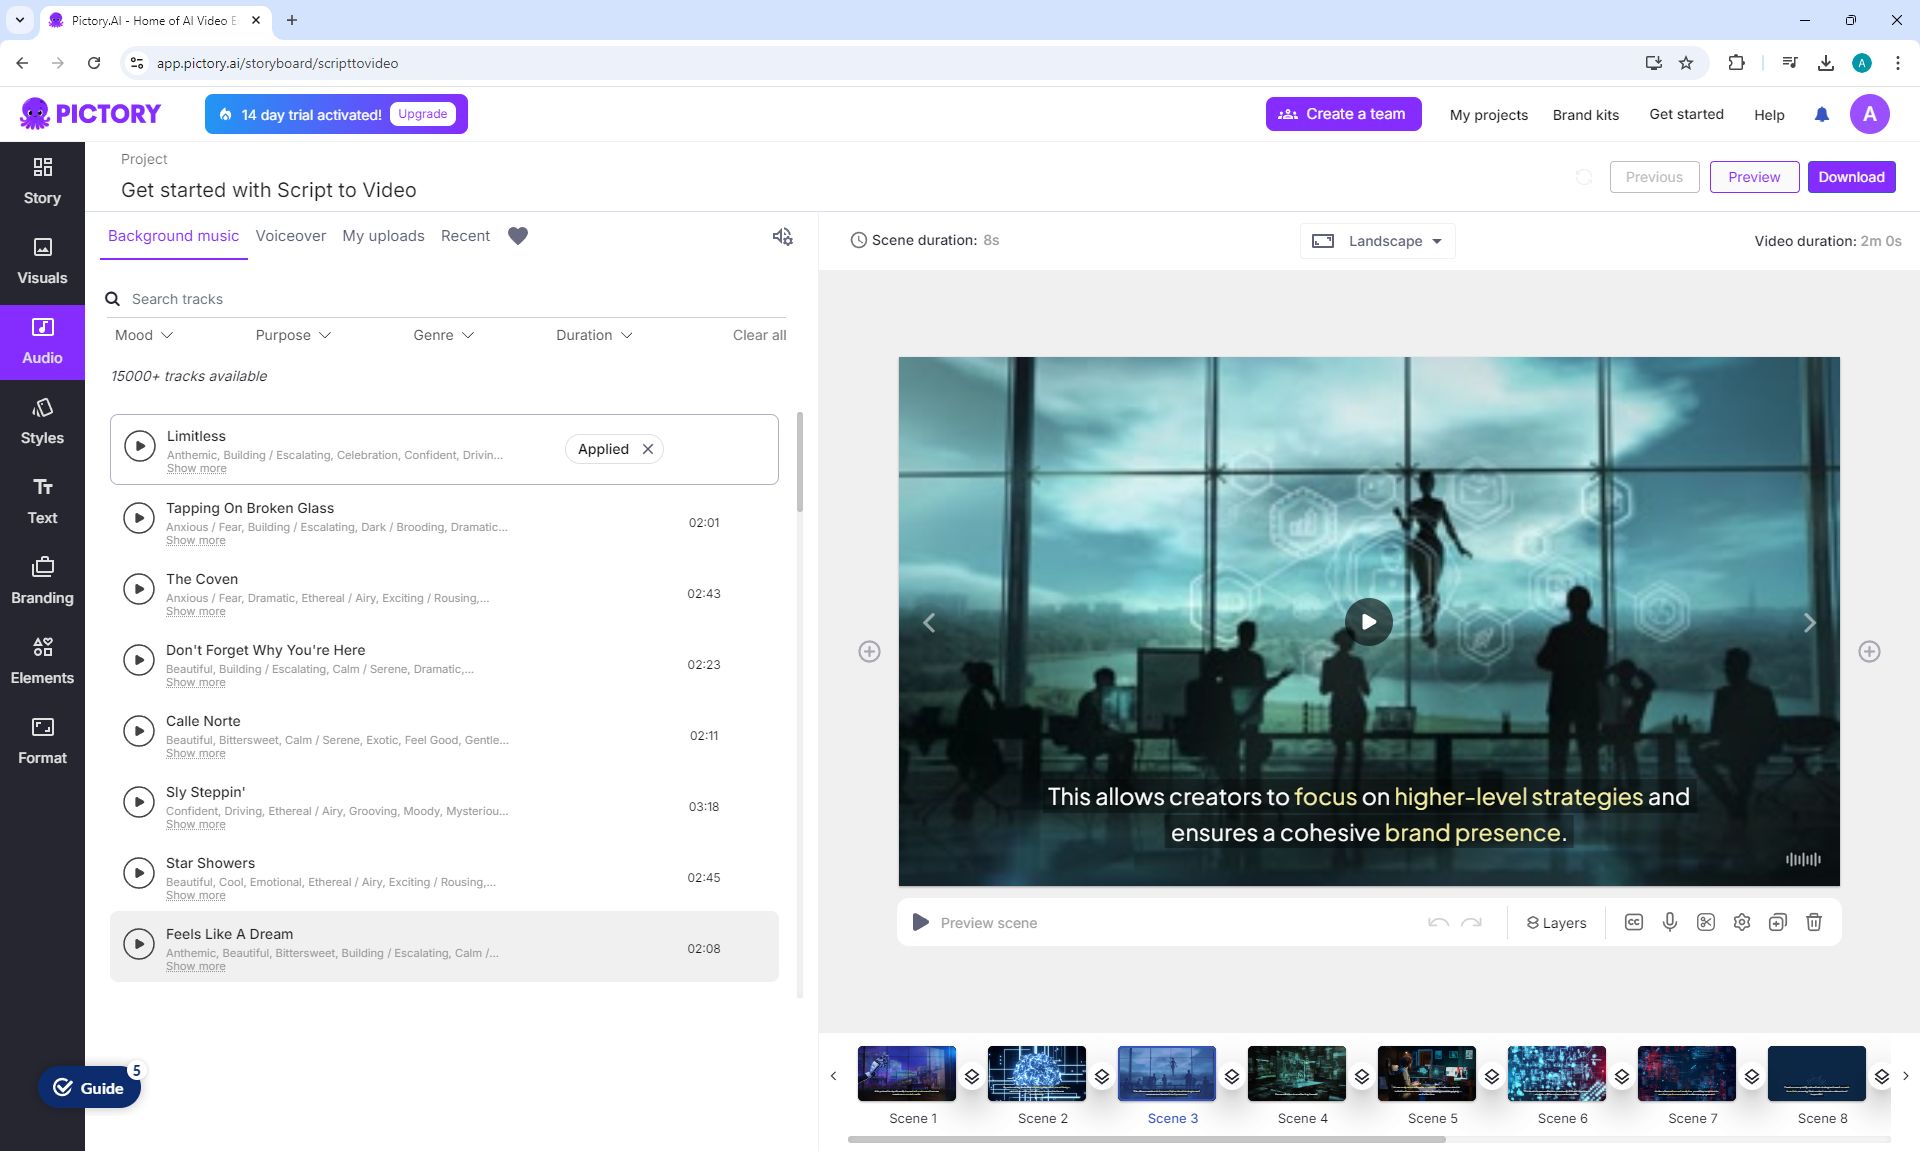Switch to the My uploads tab
The height and width of the screenshot is (1151, 1920).
tap(383, 236)
